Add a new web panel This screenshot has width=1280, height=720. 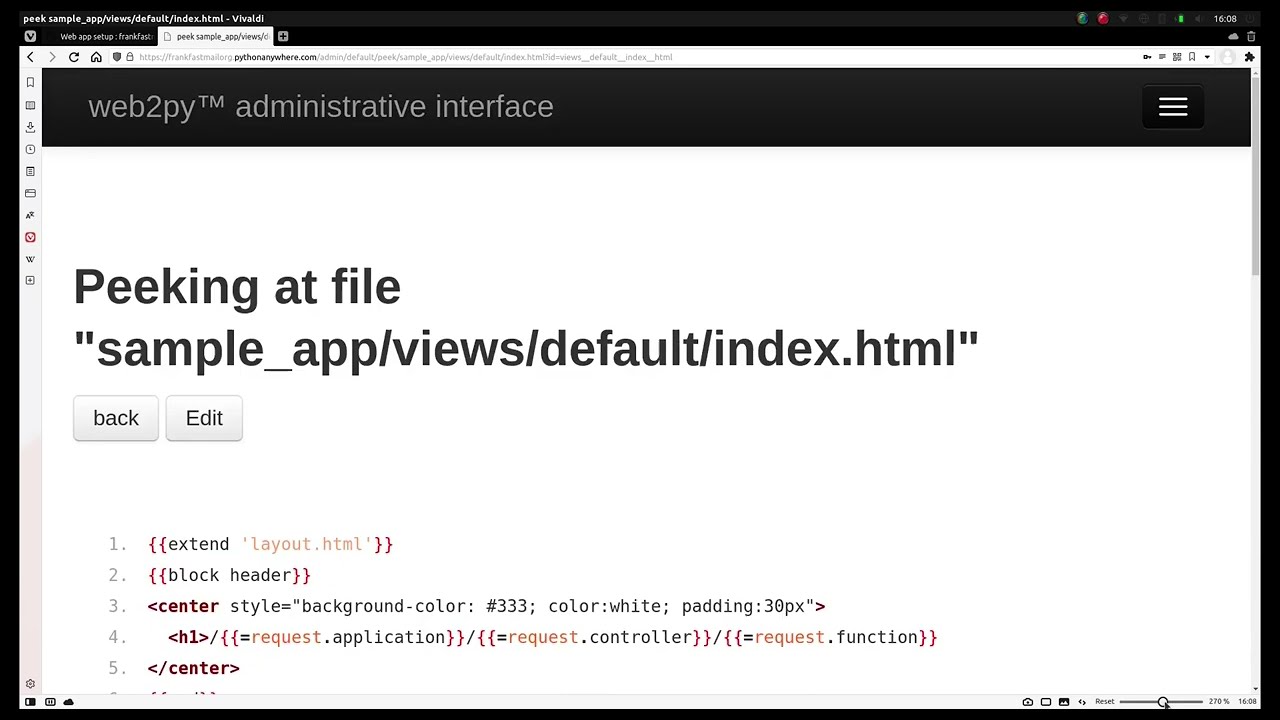pyautogui.click(x=30, y=281)
